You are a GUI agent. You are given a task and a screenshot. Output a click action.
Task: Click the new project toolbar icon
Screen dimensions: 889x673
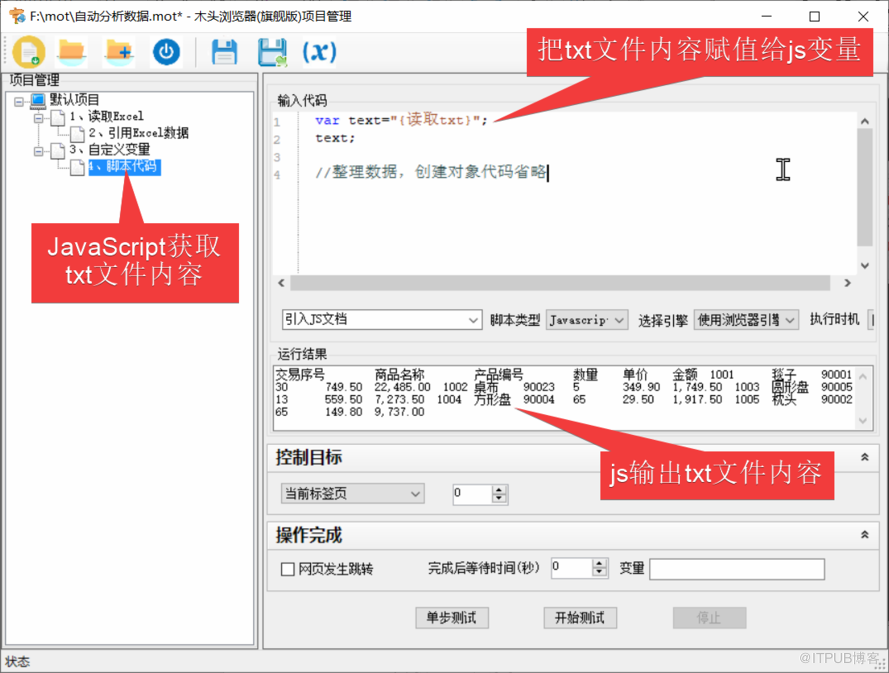coord(29,52)
